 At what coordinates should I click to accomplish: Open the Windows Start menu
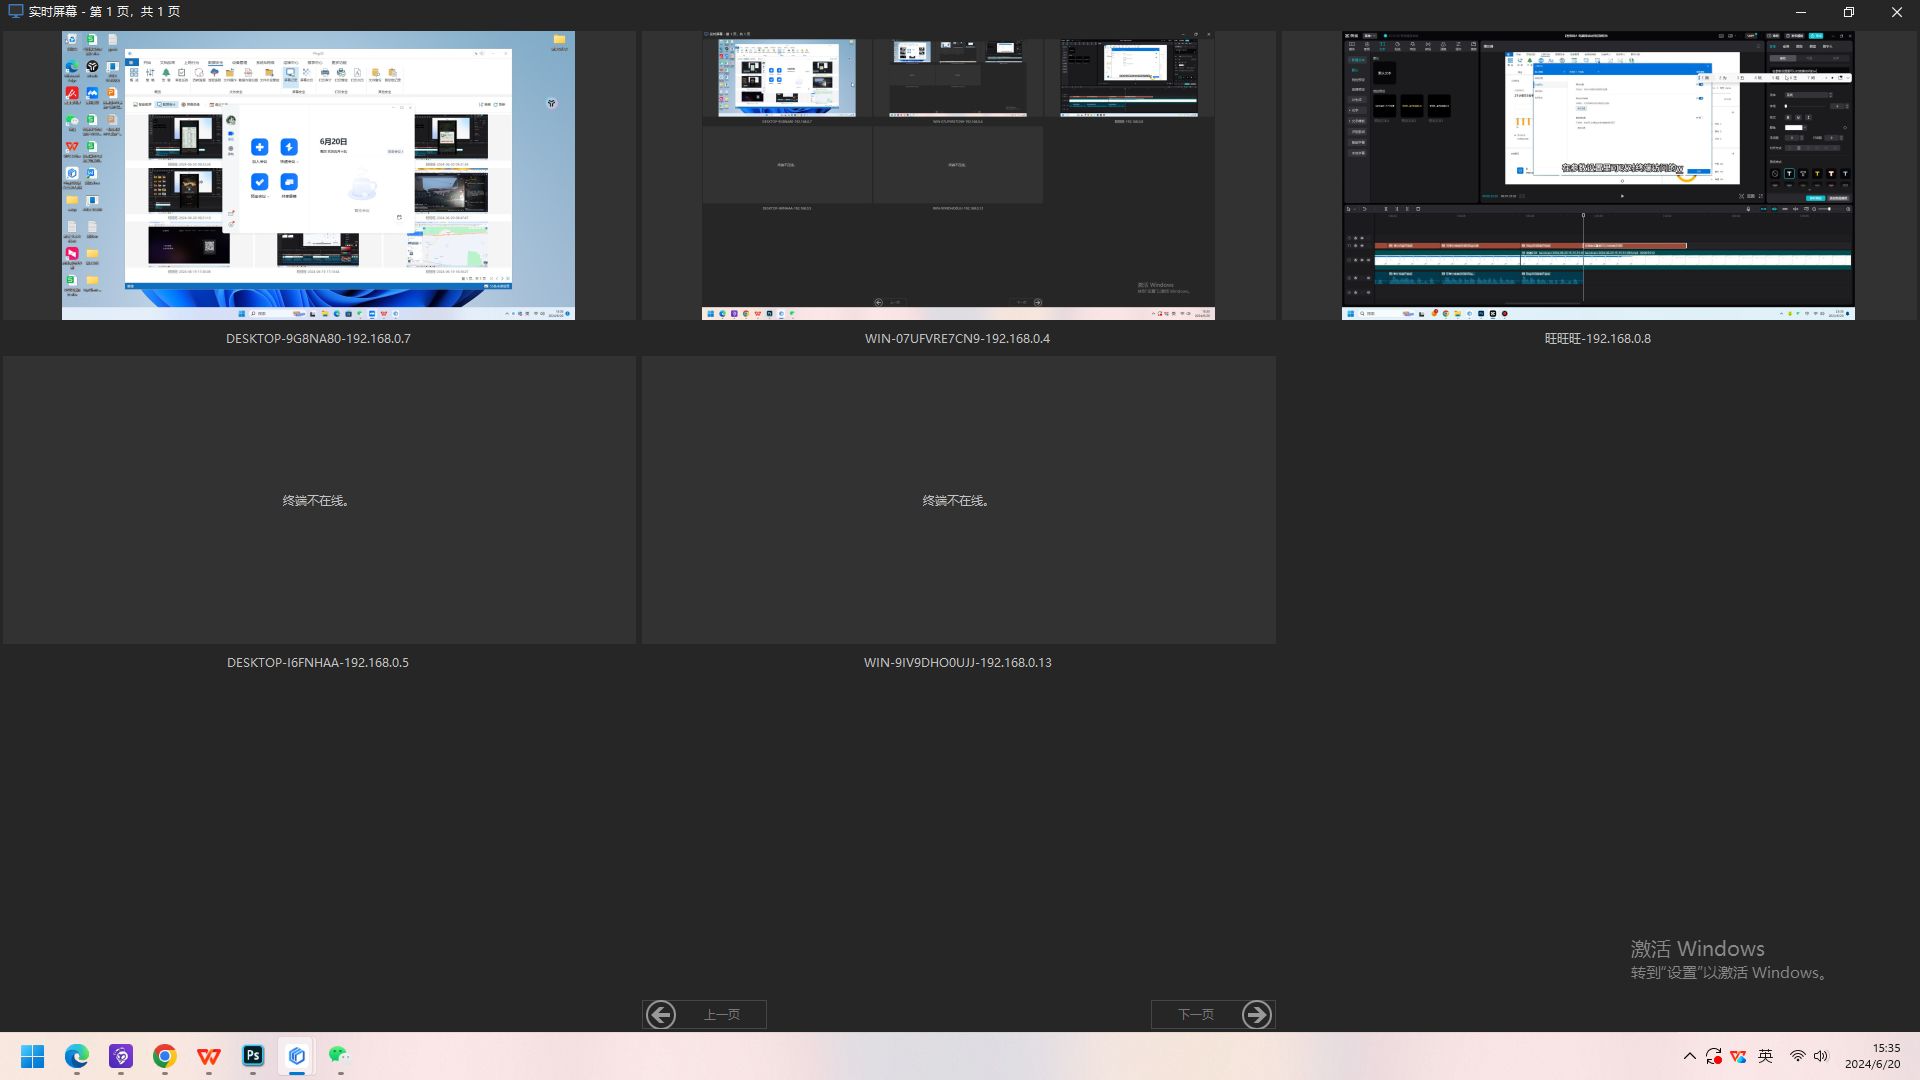pyautogui.click(x=33, y=1056)
